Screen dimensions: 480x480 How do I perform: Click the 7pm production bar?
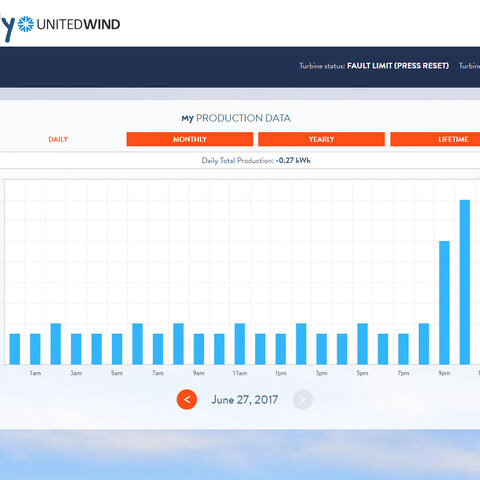coord(403,349)
